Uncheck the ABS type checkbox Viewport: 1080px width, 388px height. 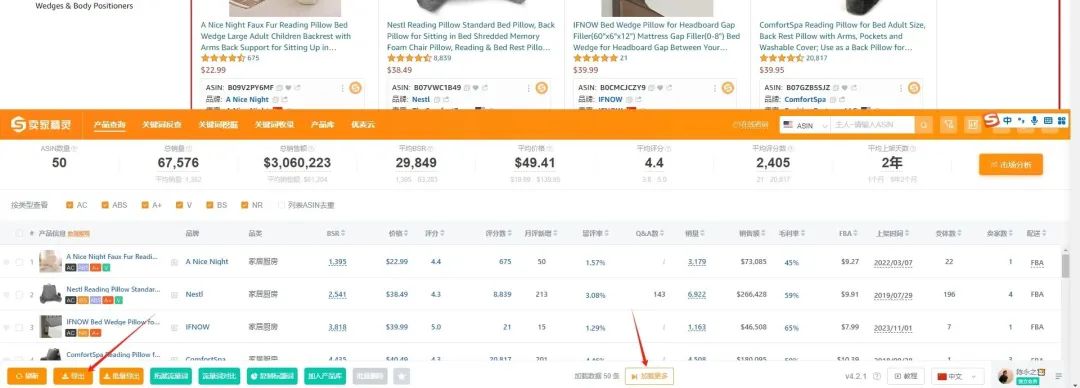tap(105, 205)
